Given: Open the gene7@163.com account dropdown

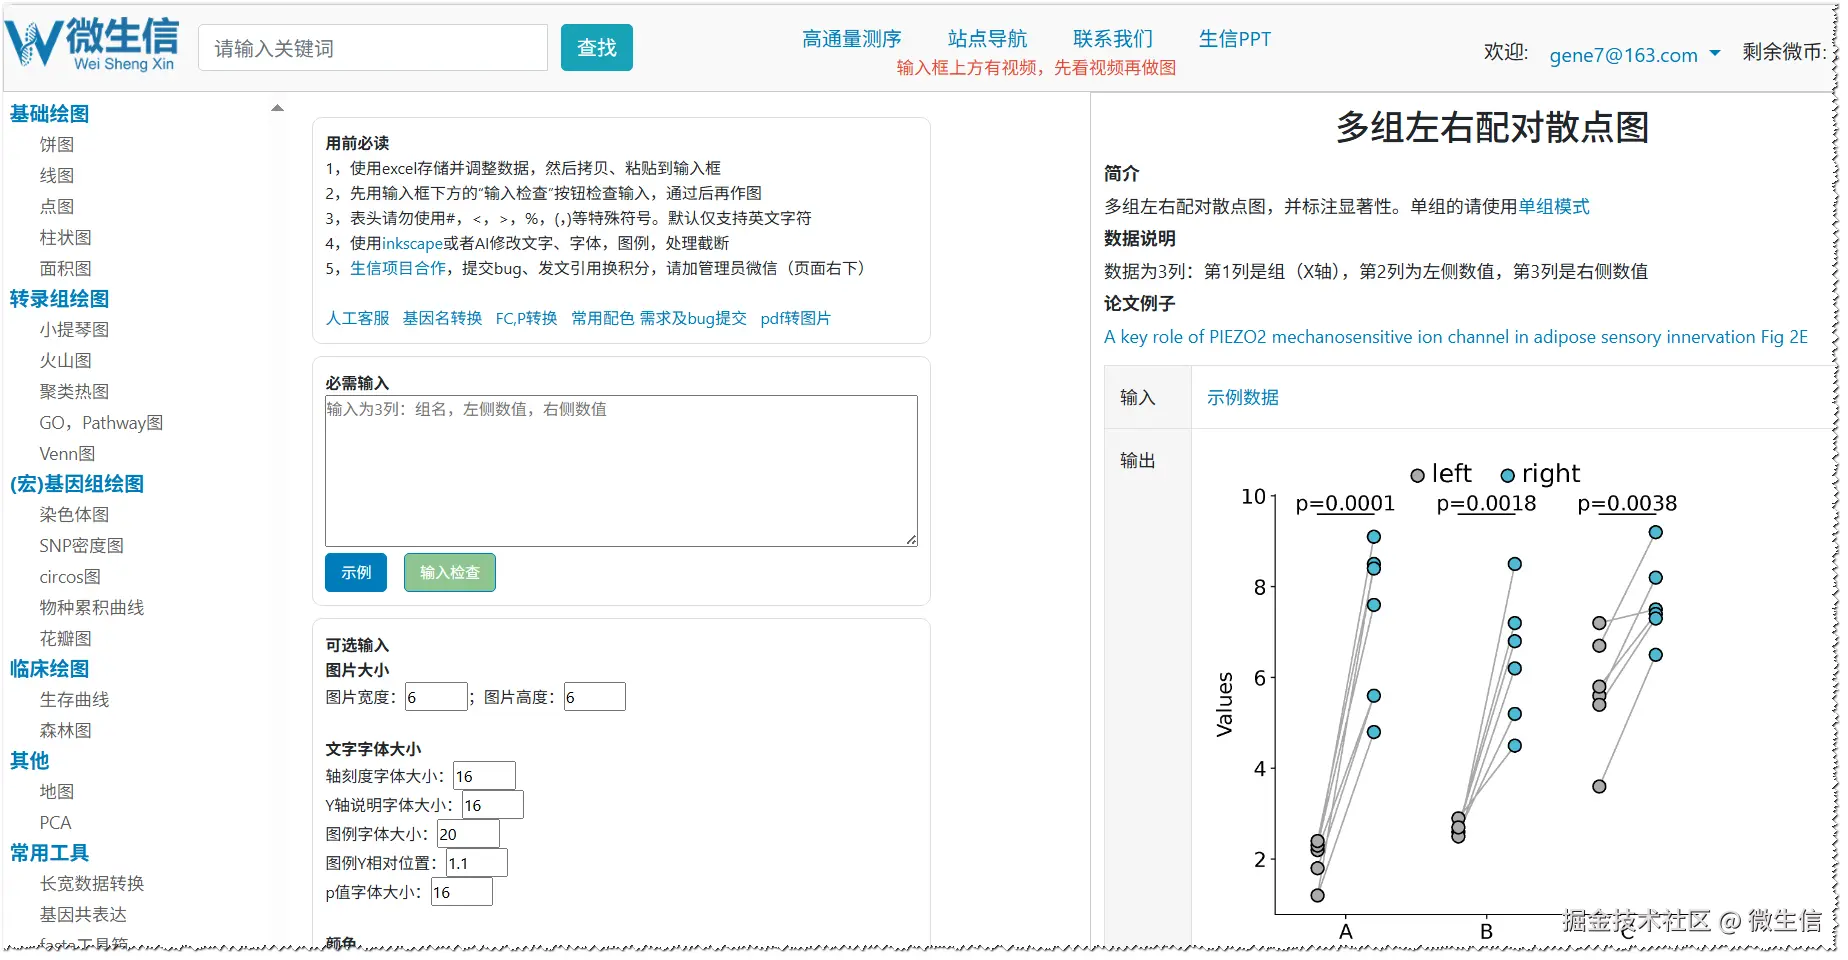Looking at the screenshot, I should click(x=1634, y=55).
